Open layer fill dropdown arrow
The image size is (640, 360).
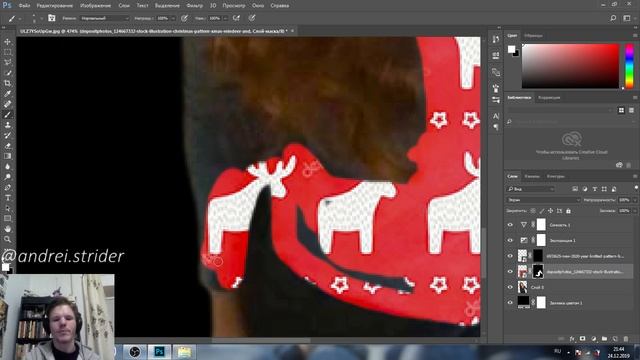(634, 211)
